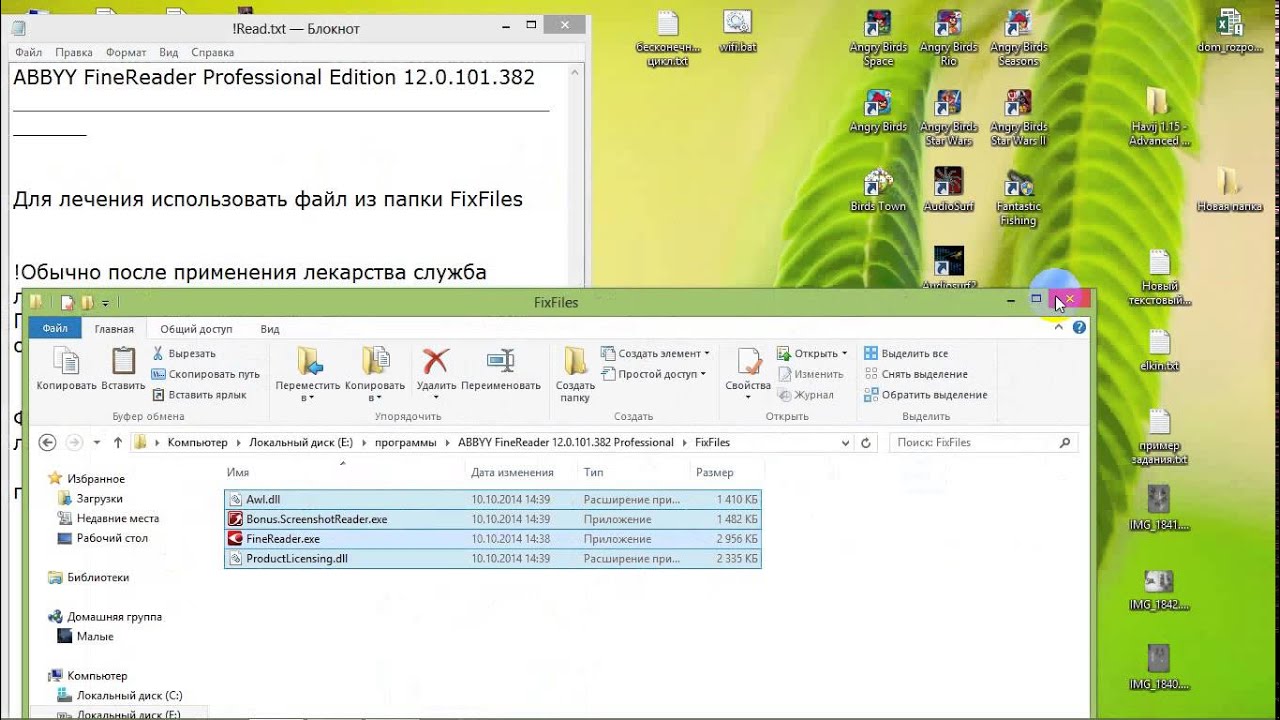Screen dimensions: 1280x720
Task: Open Notepad's Файл menu
Action: [28, 52]
